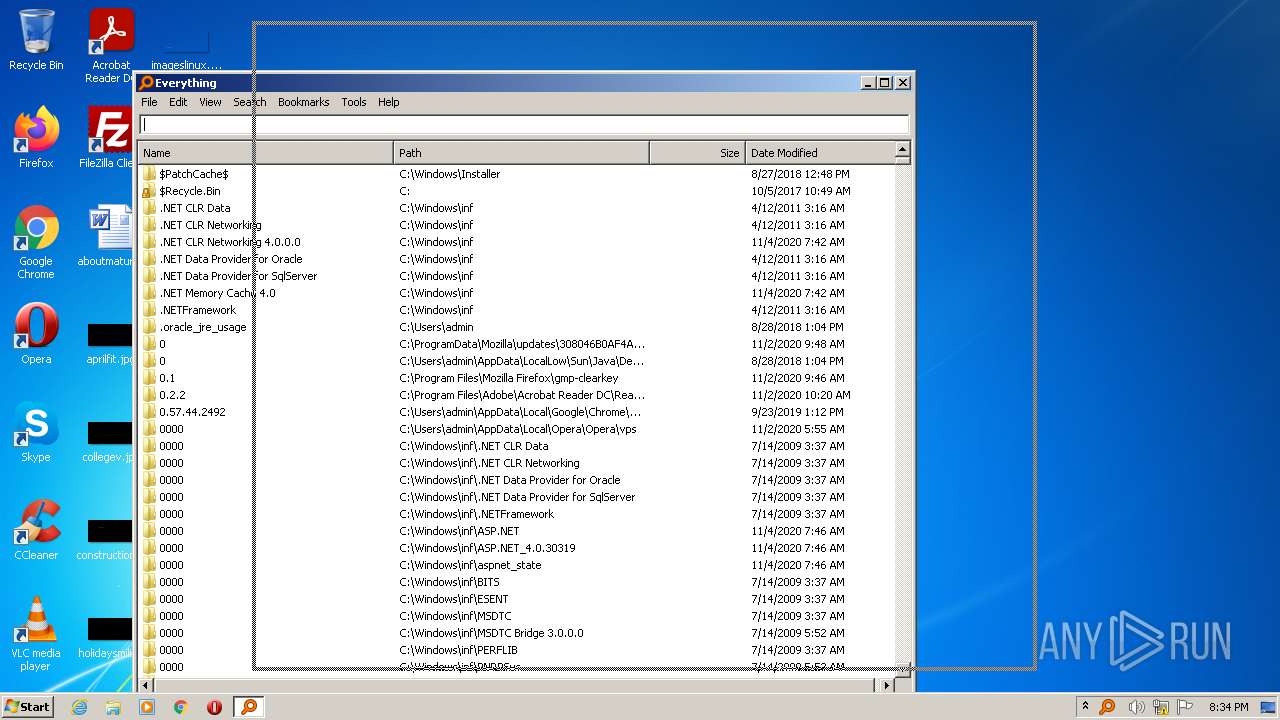Open the Recycle Bin desktop icon
This screenshot has width=1280, height=720.
pos(36,40)
